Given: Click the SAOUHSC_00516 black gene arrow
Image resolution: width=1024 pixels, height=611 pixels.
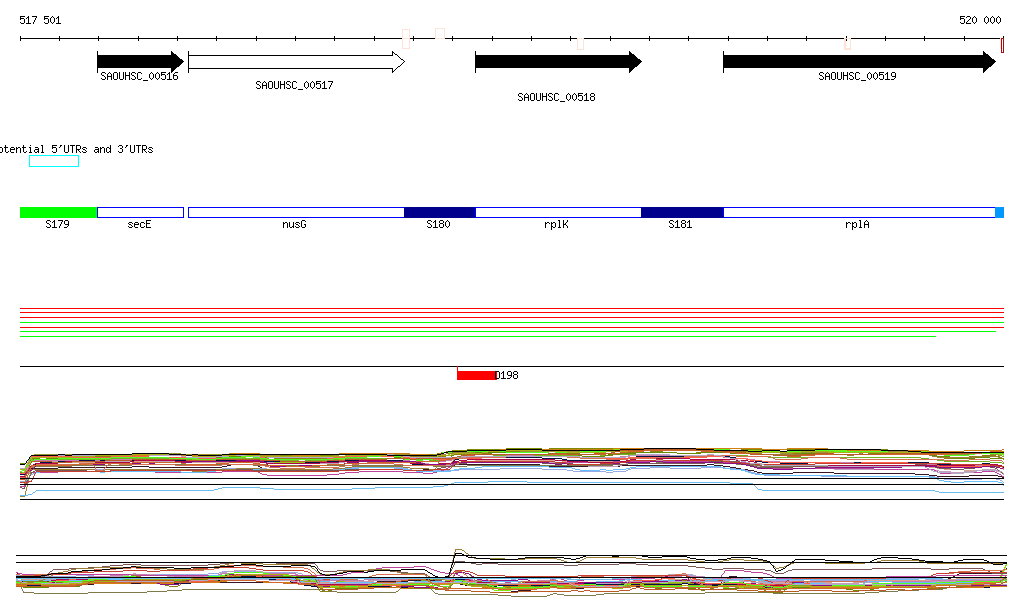Looking at the screenshot, I should point(140,62).
